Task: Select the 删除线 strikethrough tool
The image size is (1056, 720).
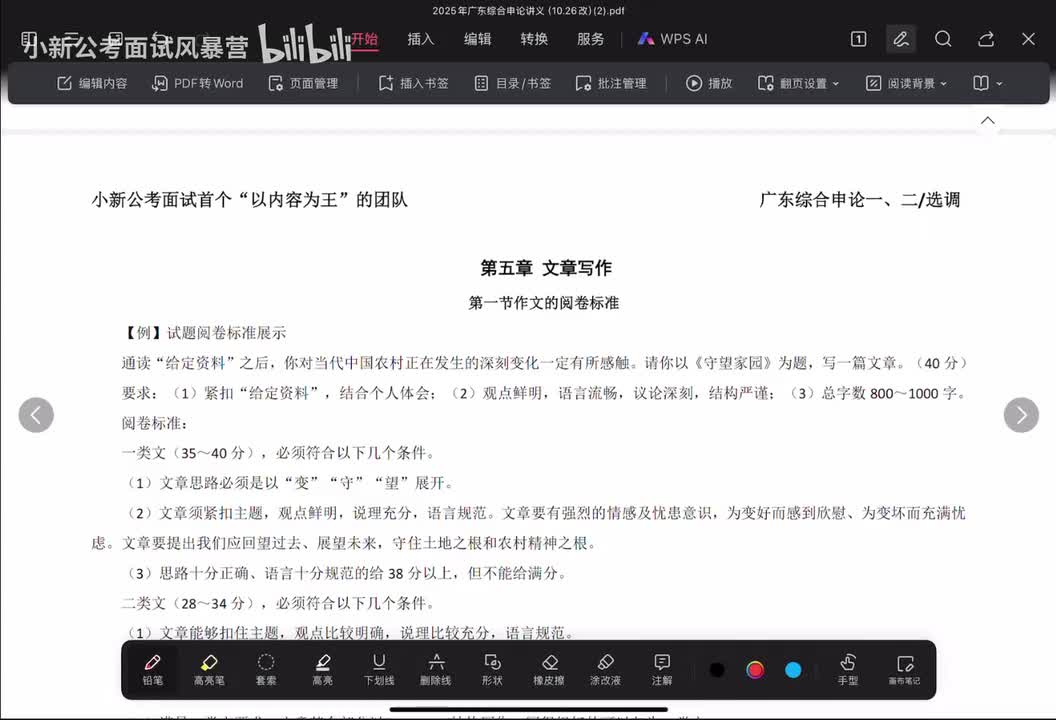Action: click(x=436, y=669)
